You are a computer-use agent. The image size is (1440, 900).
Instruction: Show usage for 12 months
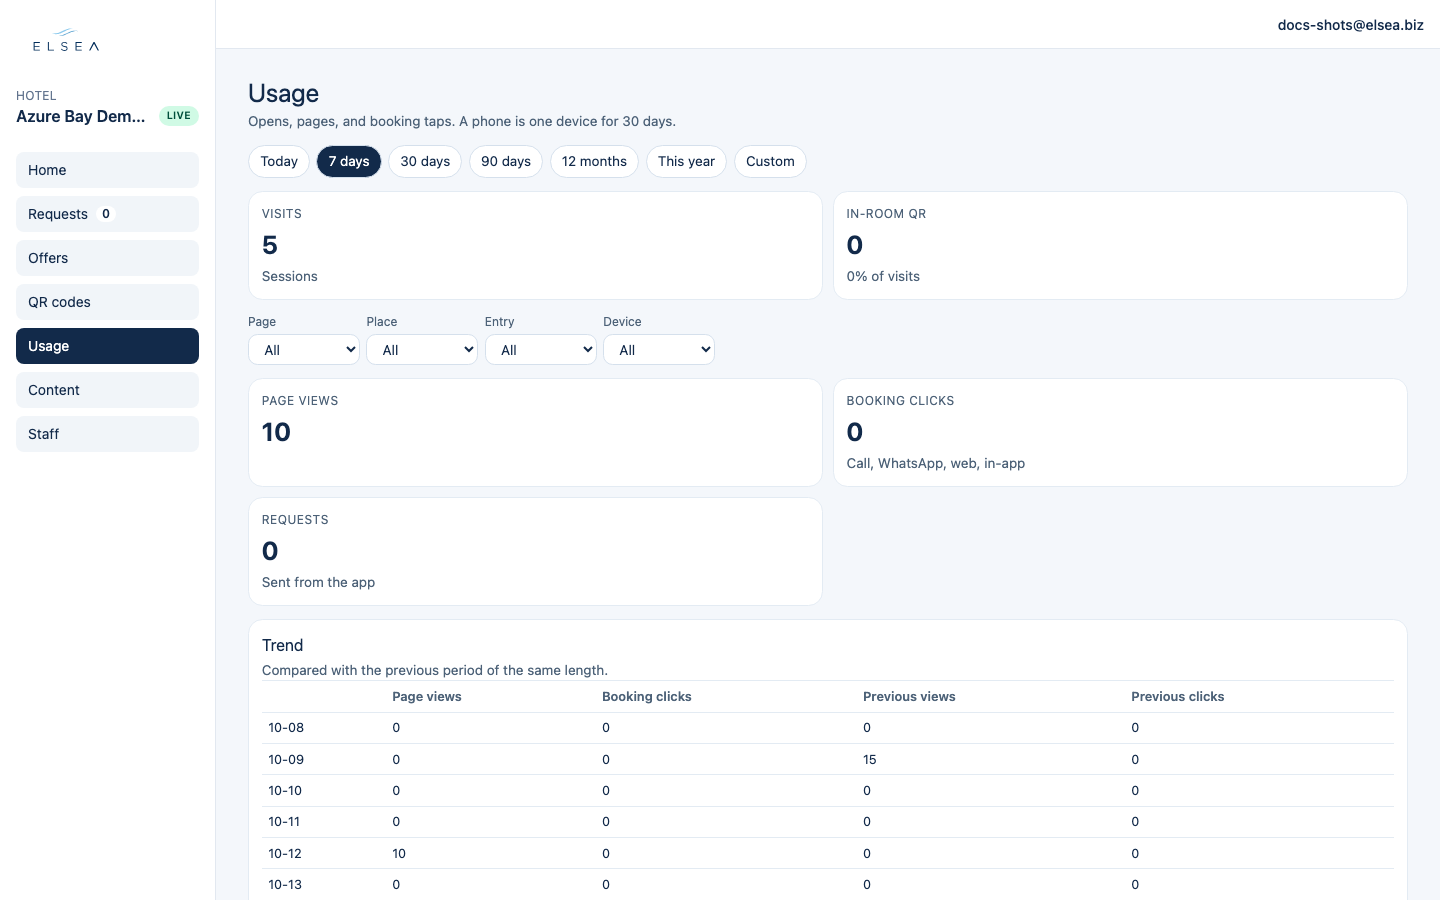tap(594, 161)
